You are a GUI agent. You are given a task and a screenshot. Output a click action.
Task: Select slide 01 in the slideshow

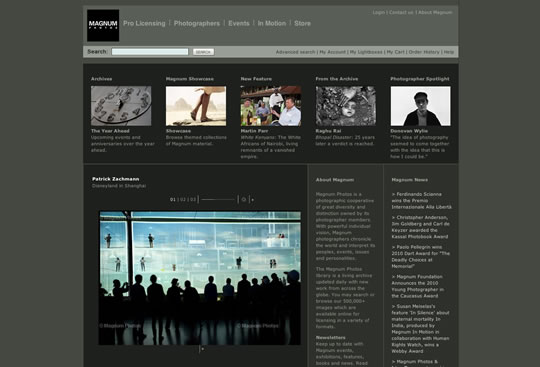tap(173, 199)
